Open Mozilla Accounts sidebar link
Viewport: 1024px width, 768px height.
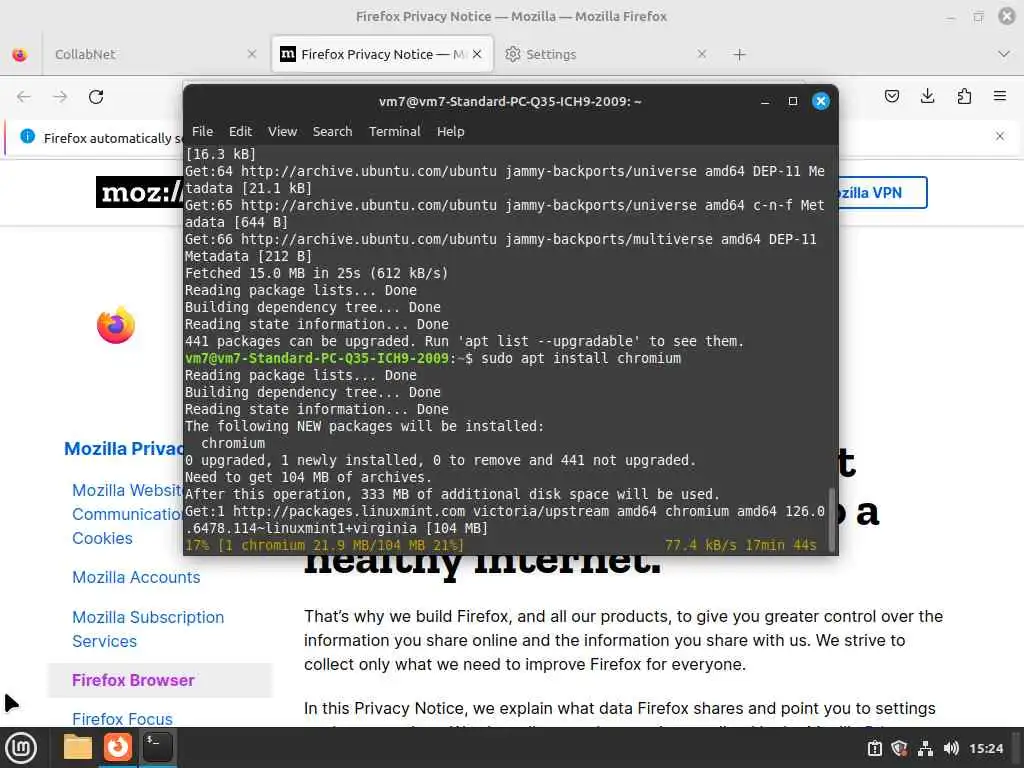tap(136, 577)
